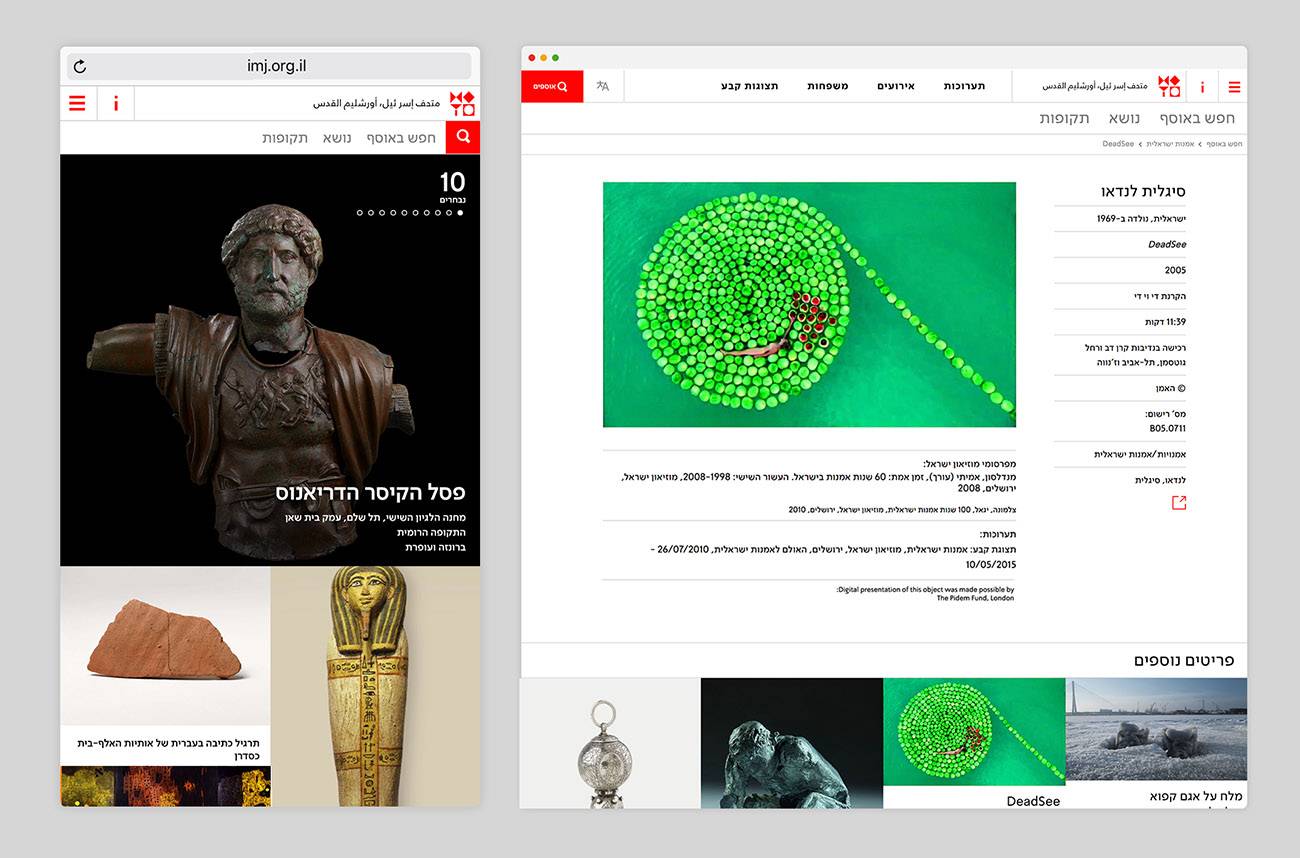Click the red אוספים search button

point(551,86)
